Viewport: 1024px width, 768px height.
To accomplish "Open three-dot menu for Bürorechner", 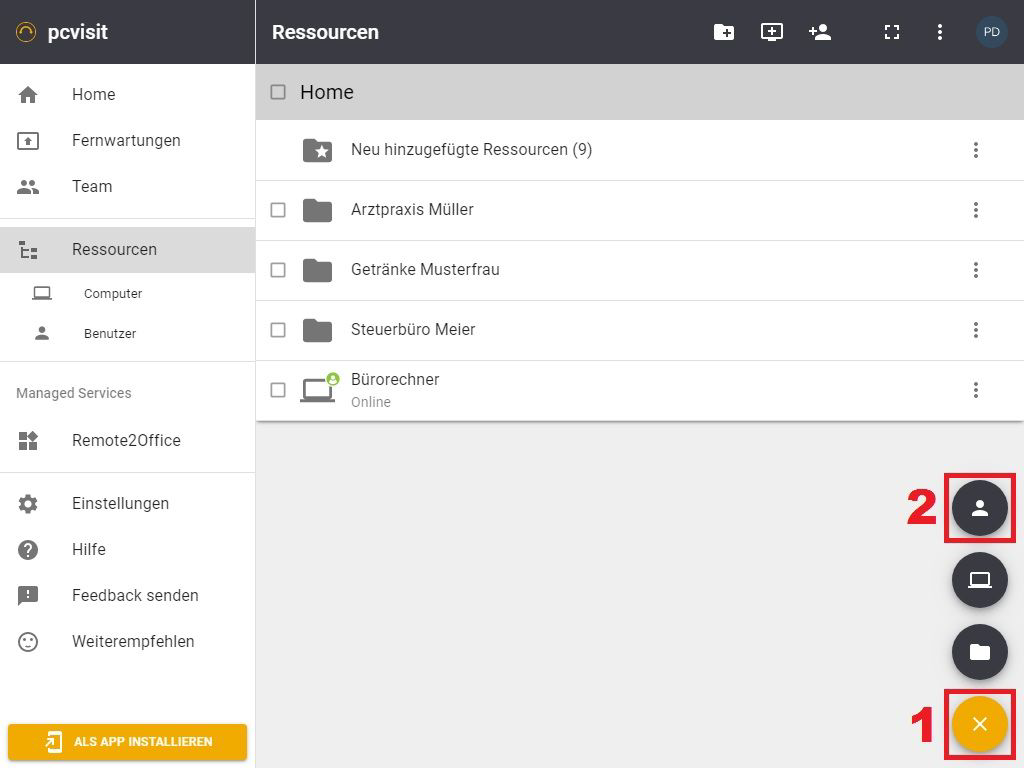I will (976, 390).
